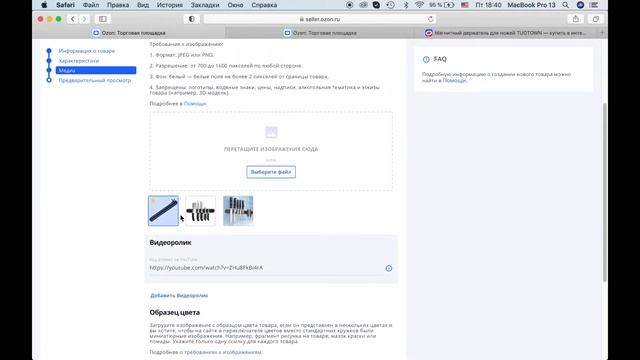Open Помощь link under image requirements

(195, 104)
